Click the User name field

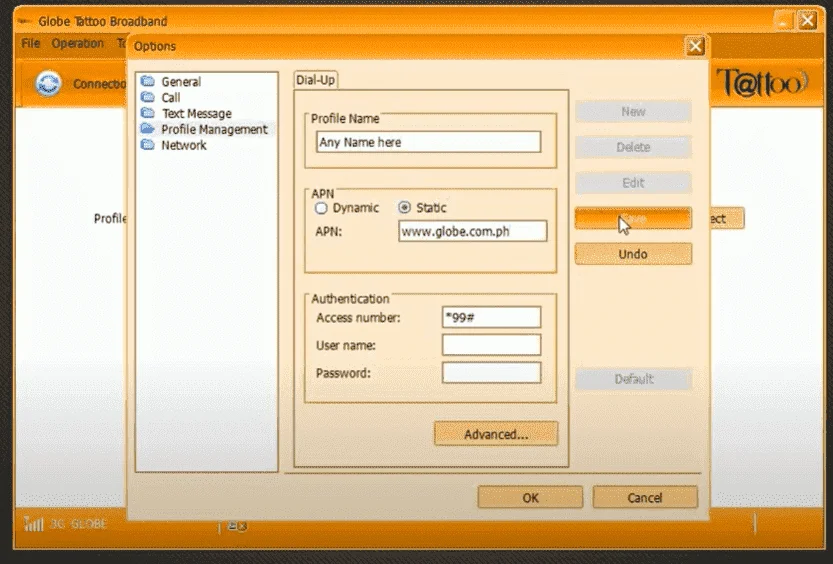pyautogui.click(x=491, y=345)
